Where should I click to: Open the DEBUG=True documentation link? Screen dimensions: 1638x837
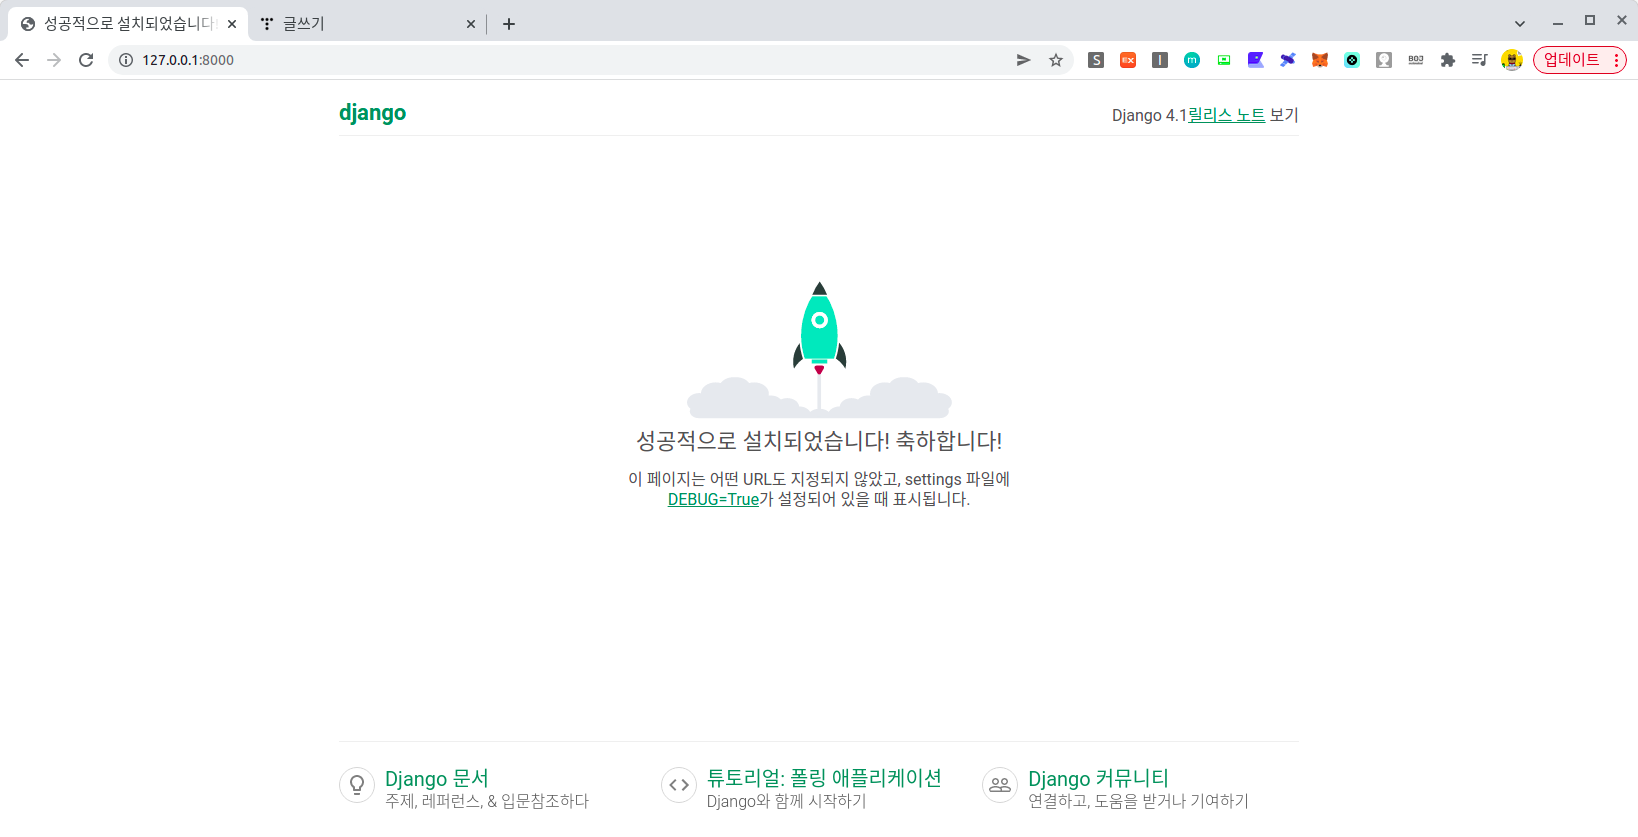[x=713, y=499]
